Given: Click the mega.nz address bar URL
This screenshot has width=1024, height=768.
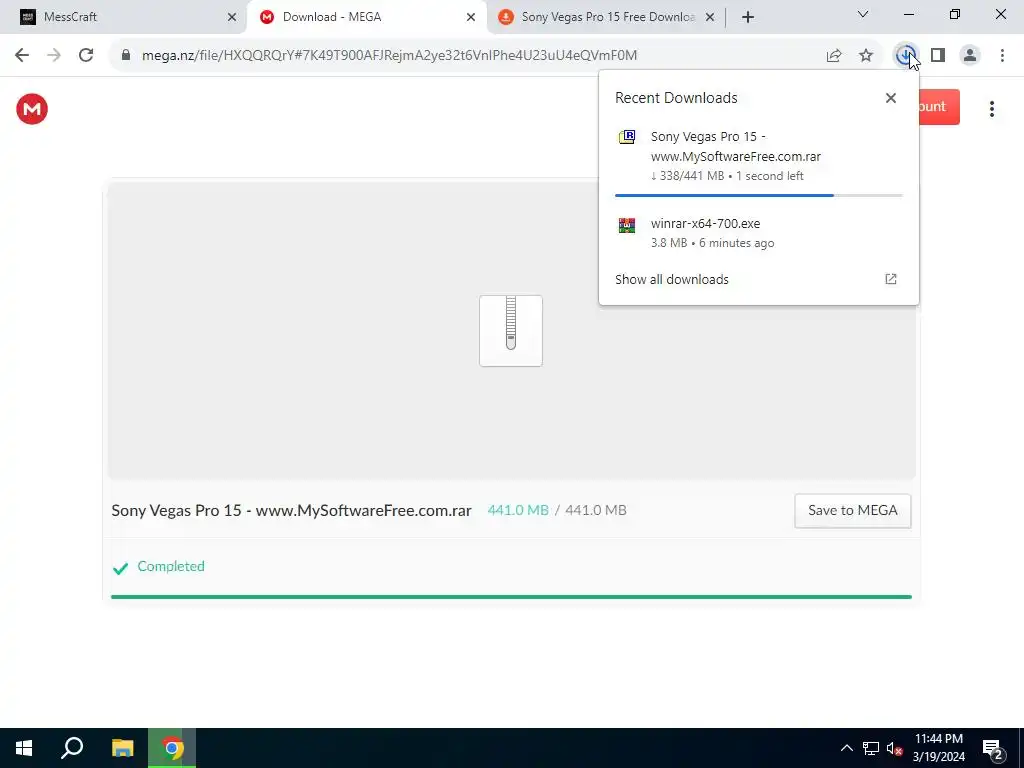Looking at the screenshot, I should coord(389,56).
